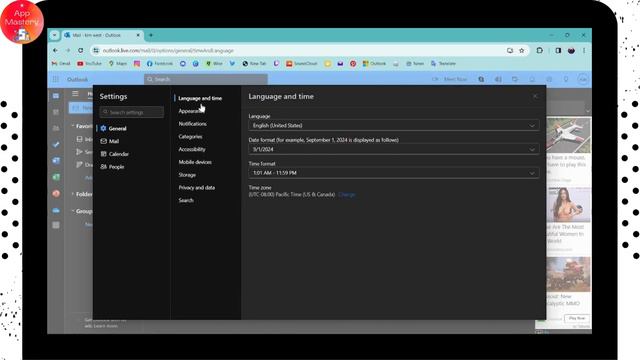Open the Word app icon in rail
This screenshot has height=360, width=640.
pos(56,161)
